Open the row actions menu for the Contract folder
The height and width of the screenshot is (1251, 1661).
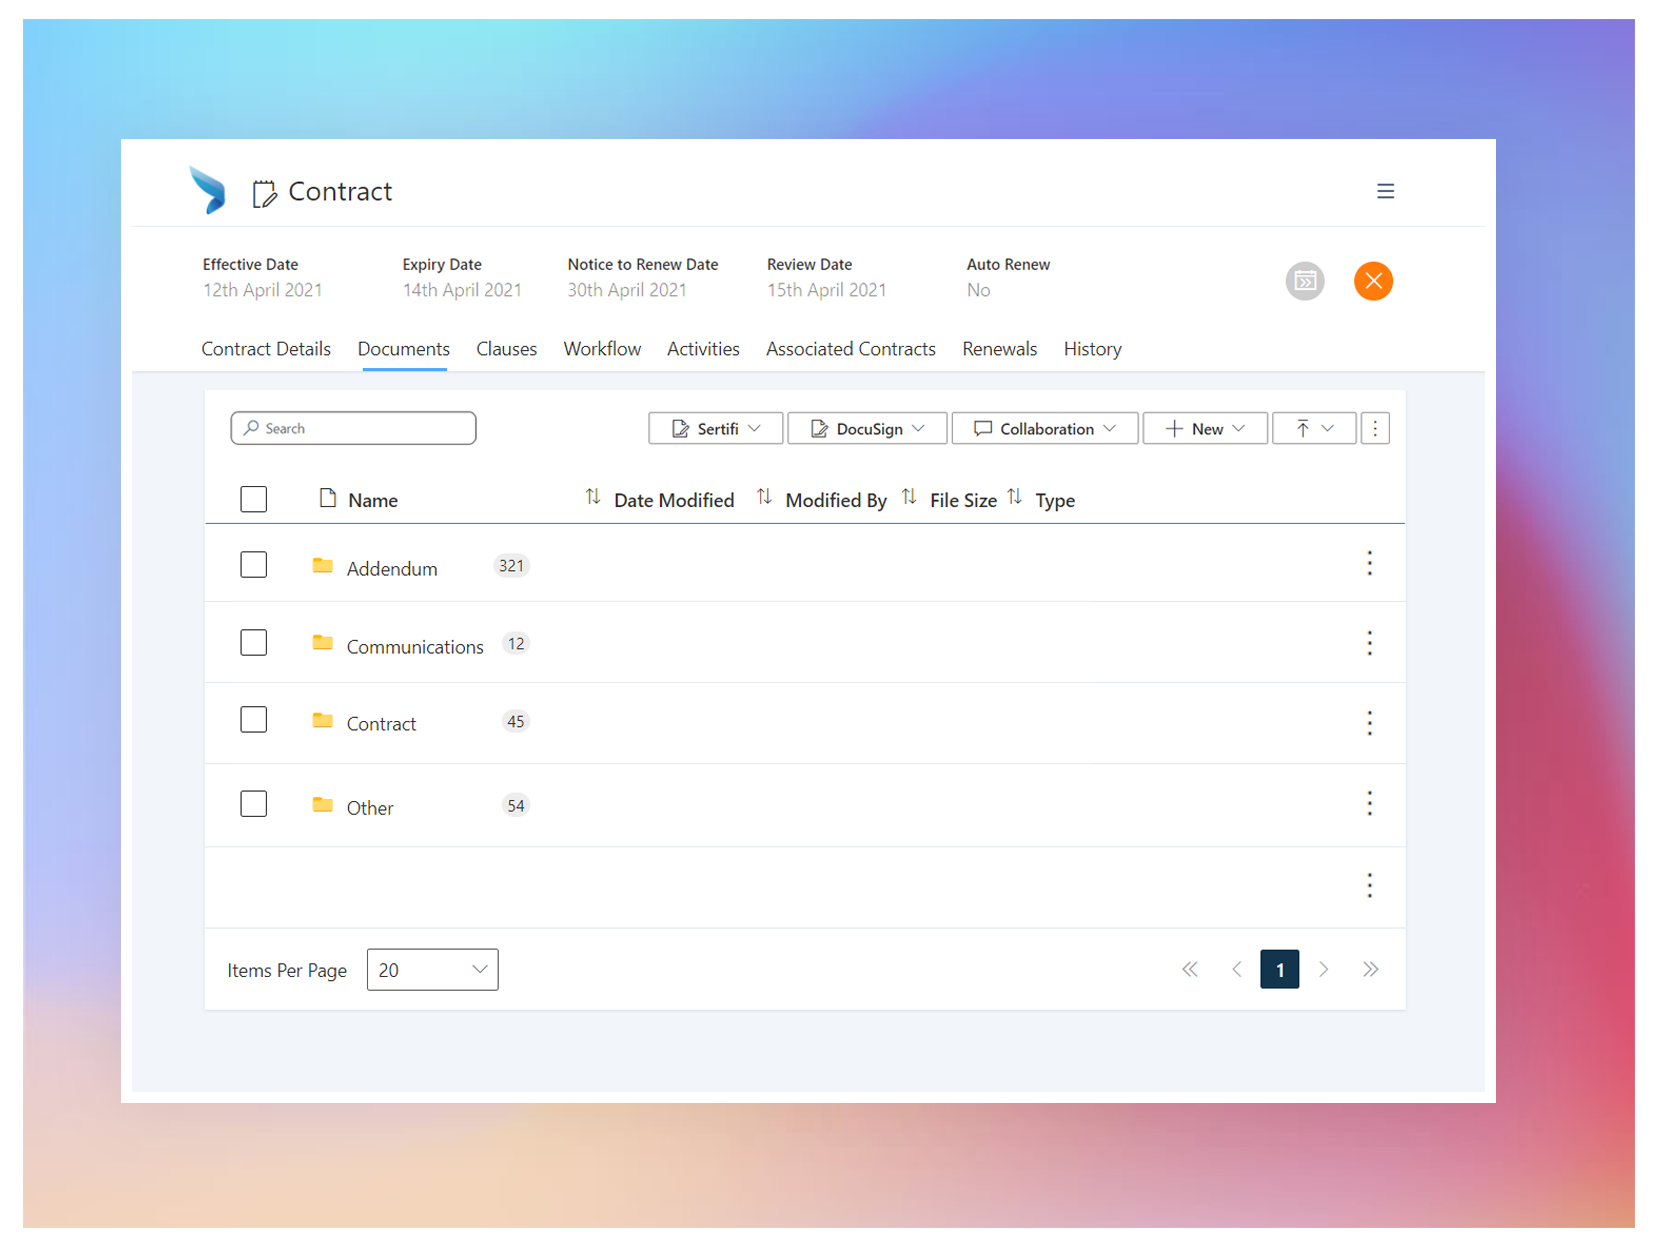click(1370, 723)
